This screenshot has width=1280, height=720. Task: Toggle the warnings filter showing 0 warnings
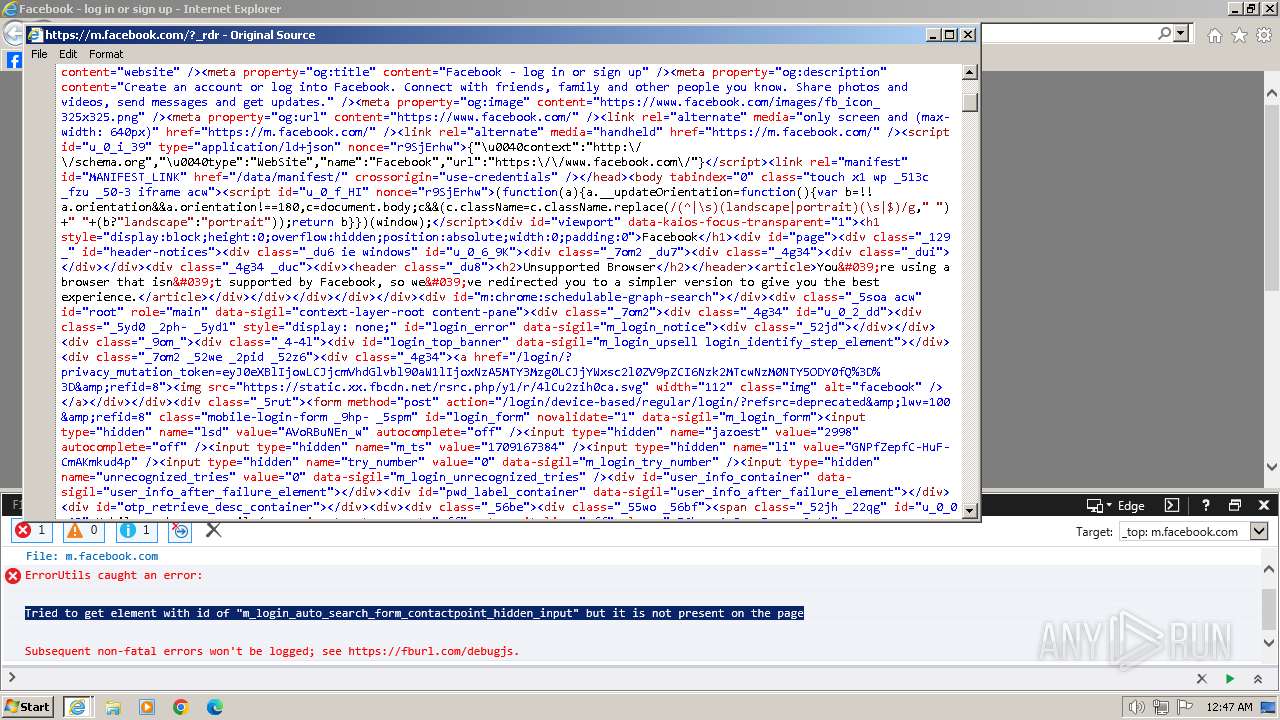click(82, 530)
